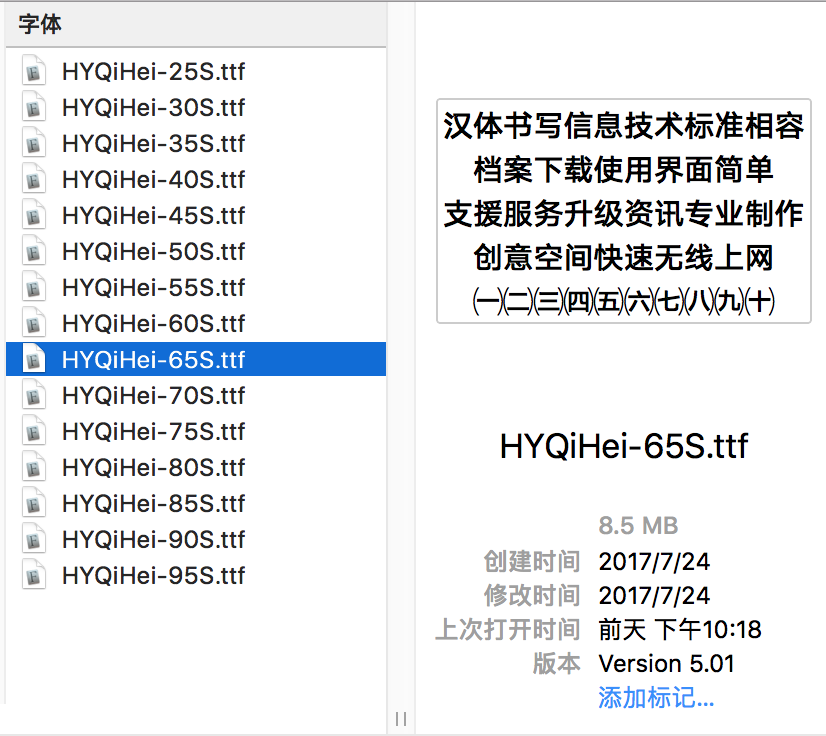Image resolution: width=826 pixels, height=736 pixels.
Task: Click the large HYQiHei-65S.ttf title in preview pane
Action: point(624,446)
